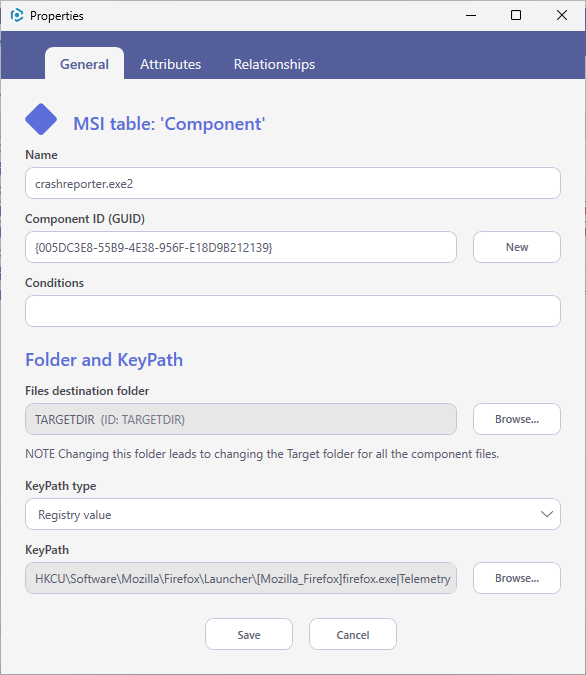586x675 pixels.
Task: Save the component properties
Action: tap(249, 634)
